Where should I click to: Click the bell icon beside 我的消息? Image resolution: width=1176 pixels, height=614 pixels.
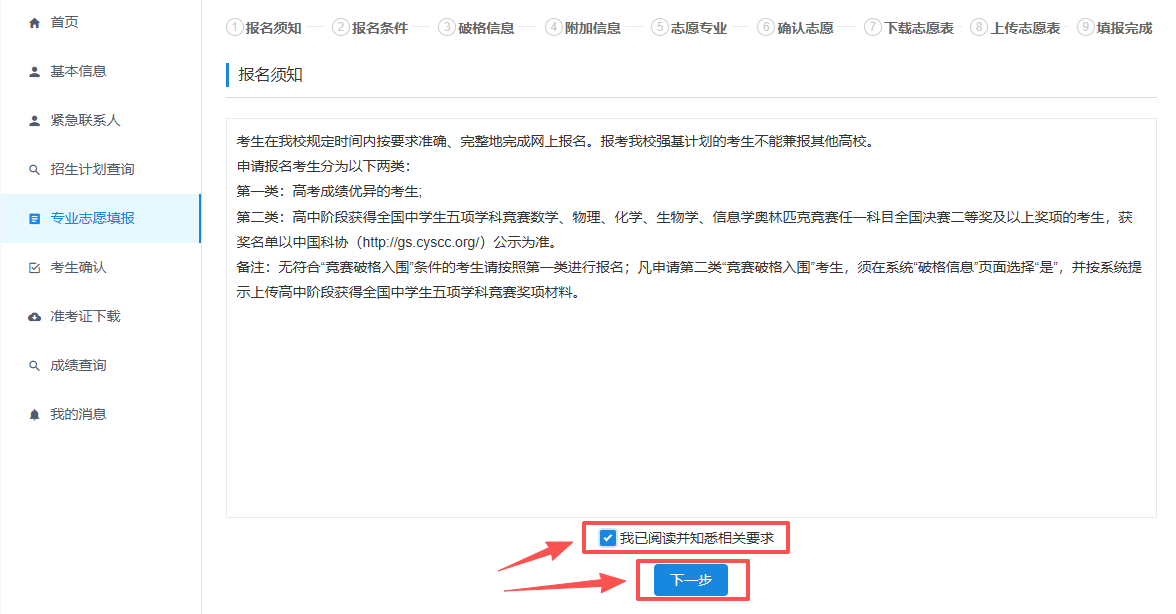pyautogui.click(x=35, y=414)
